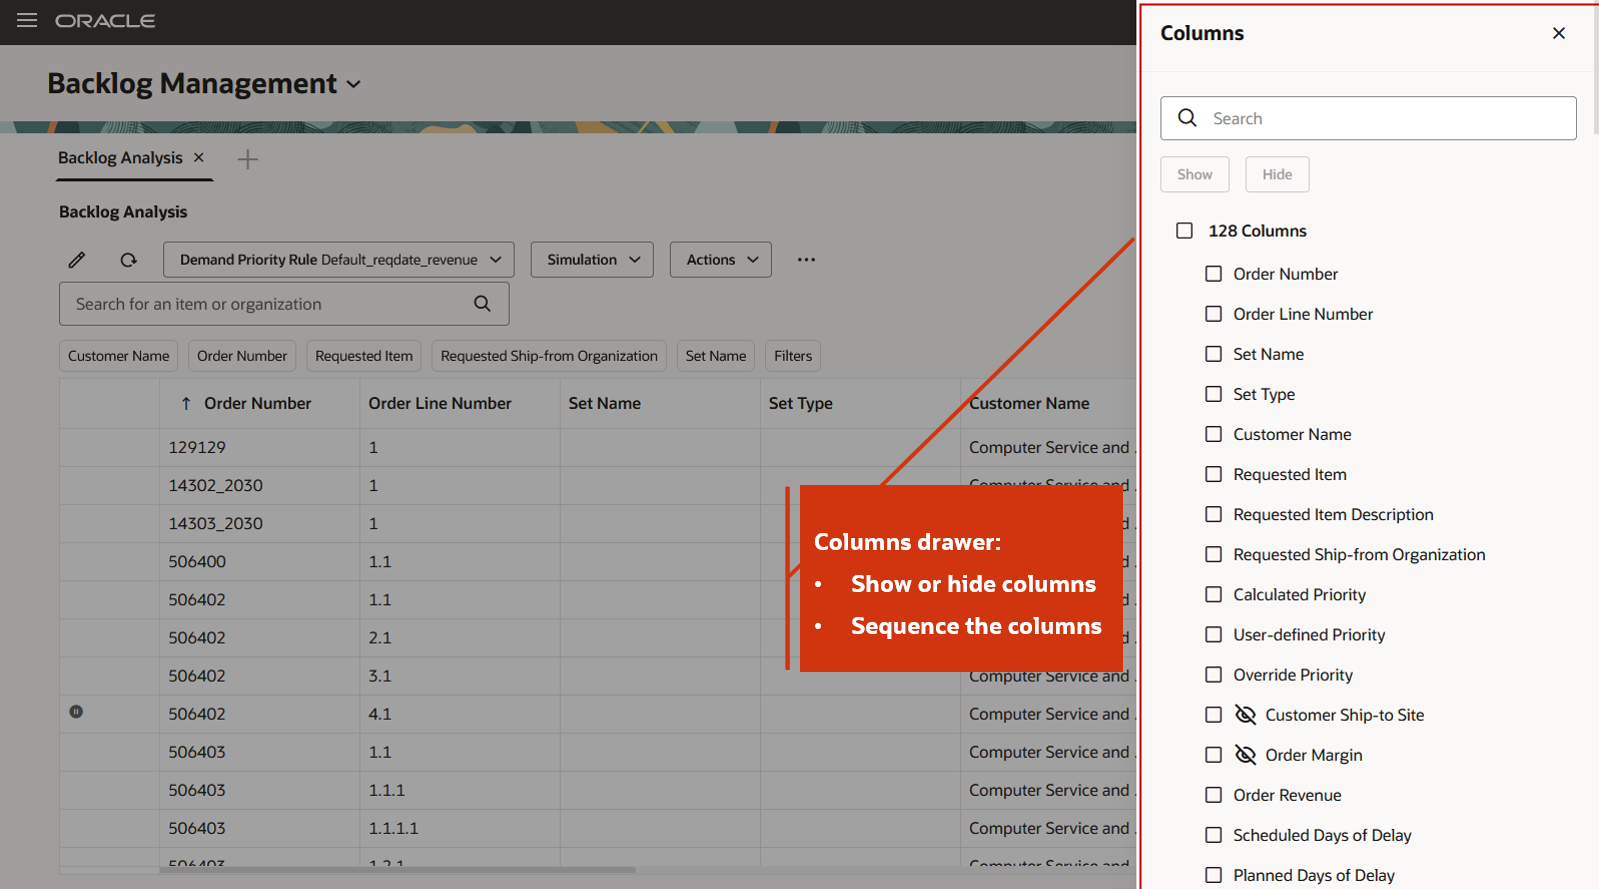Click the status icon beside order 506402 line 4.1
The image size is (1599, 889).
click(x=76, y=712)
